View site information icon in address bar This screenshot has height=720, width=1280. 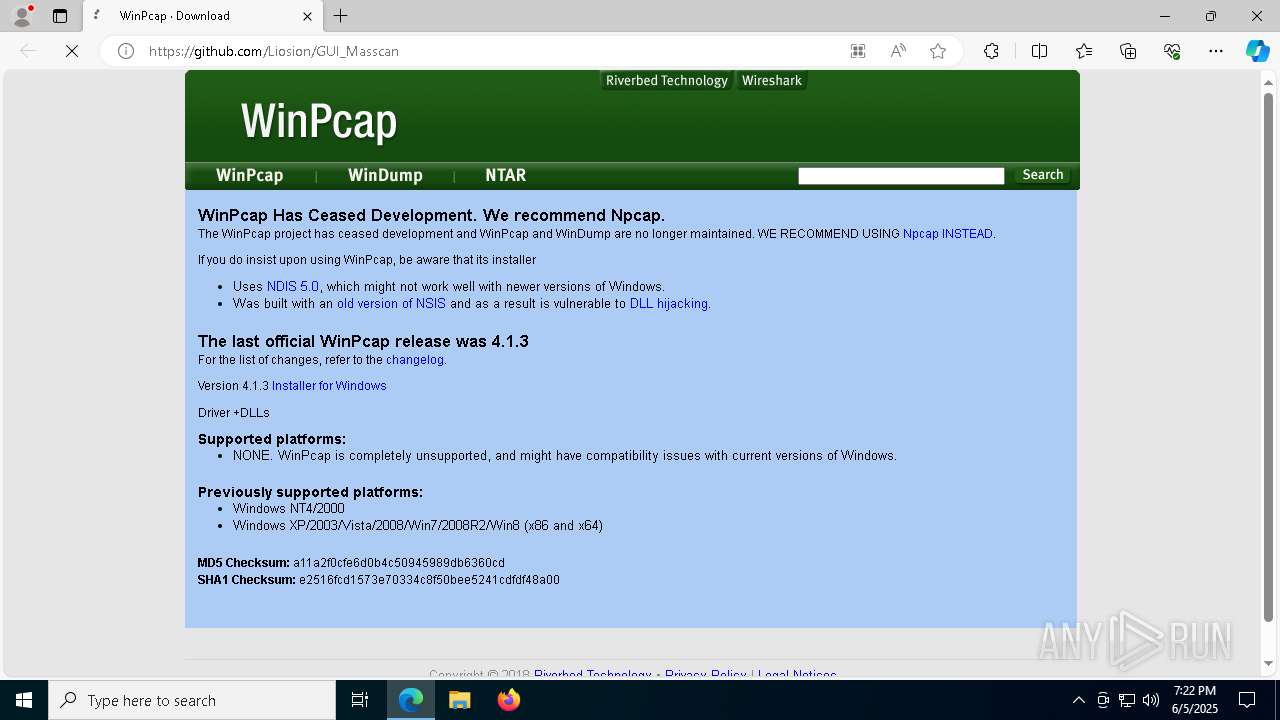click(126, 51)
